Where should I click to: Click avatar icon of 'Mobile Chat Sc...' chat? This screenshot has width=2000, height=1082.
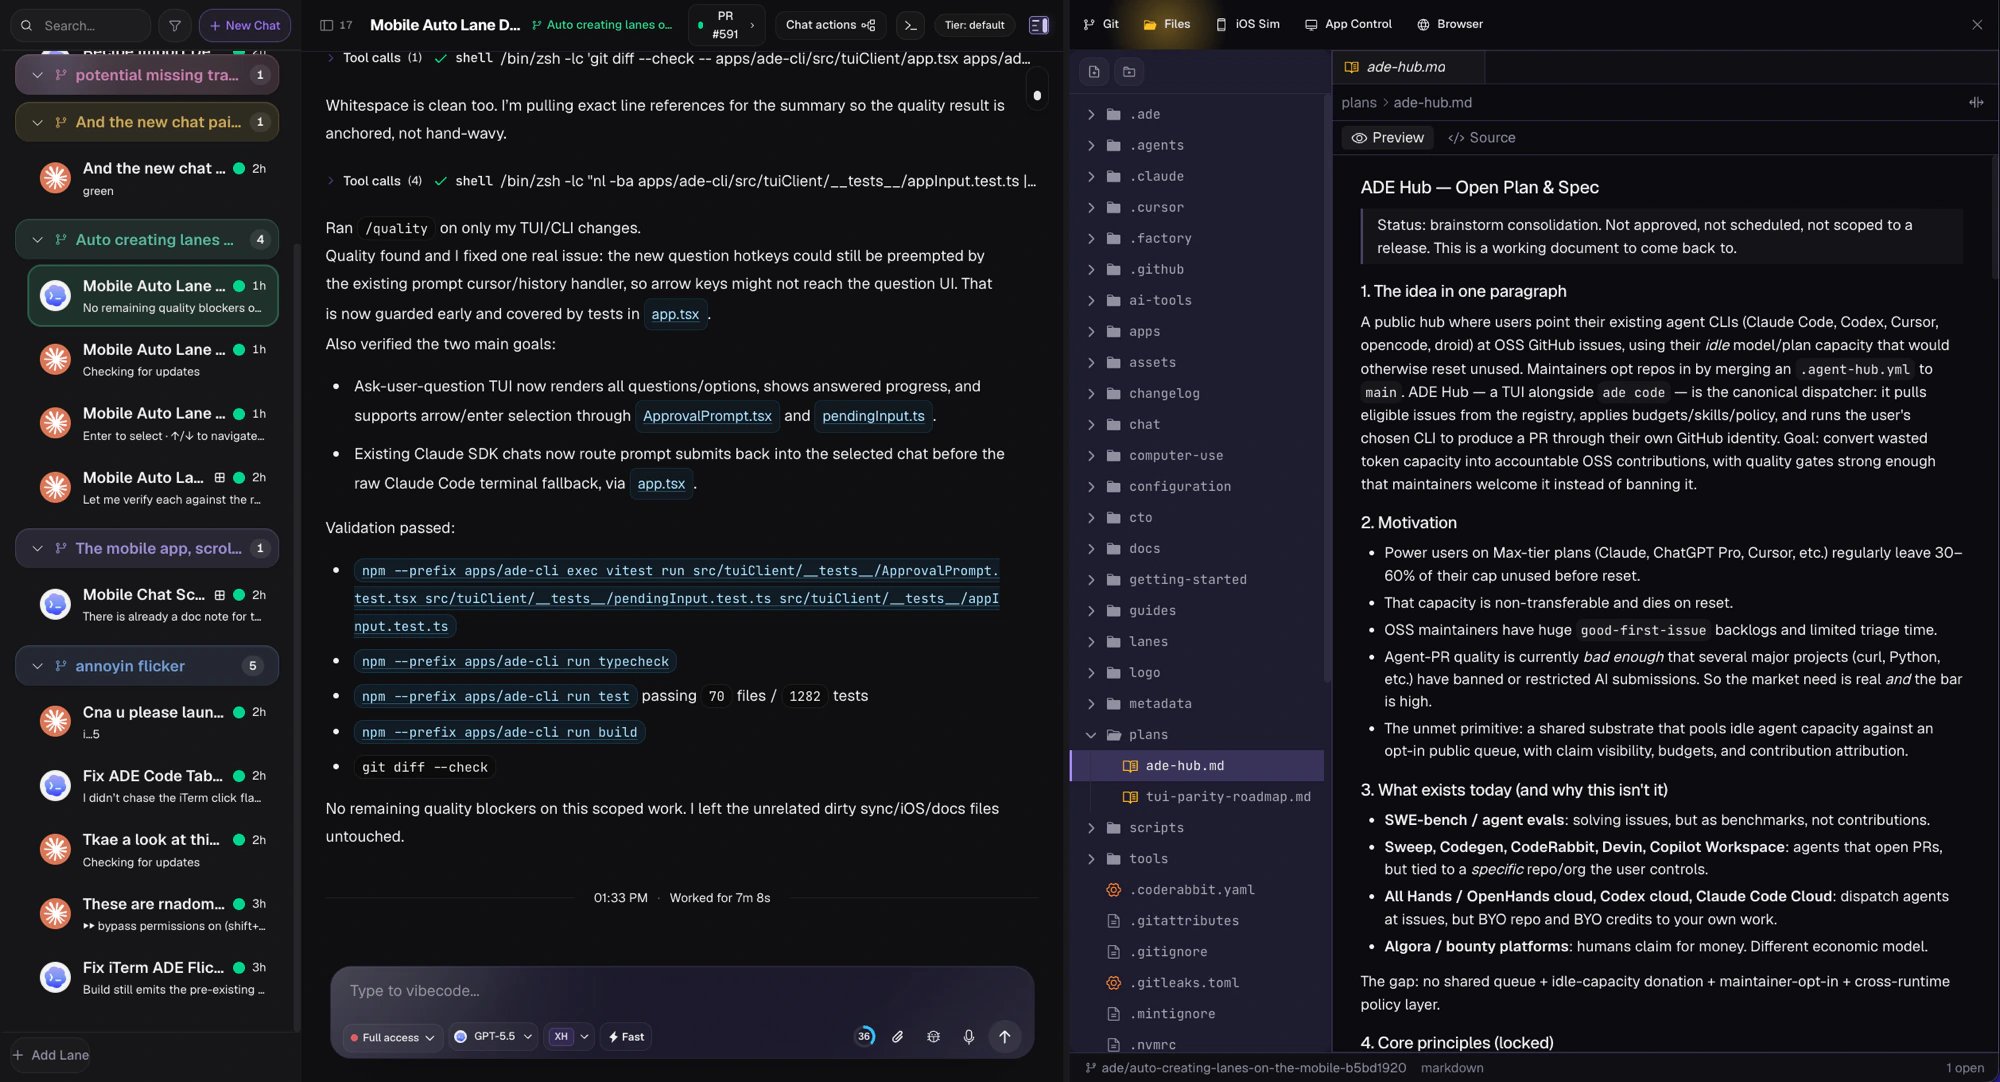click(55, 604)
